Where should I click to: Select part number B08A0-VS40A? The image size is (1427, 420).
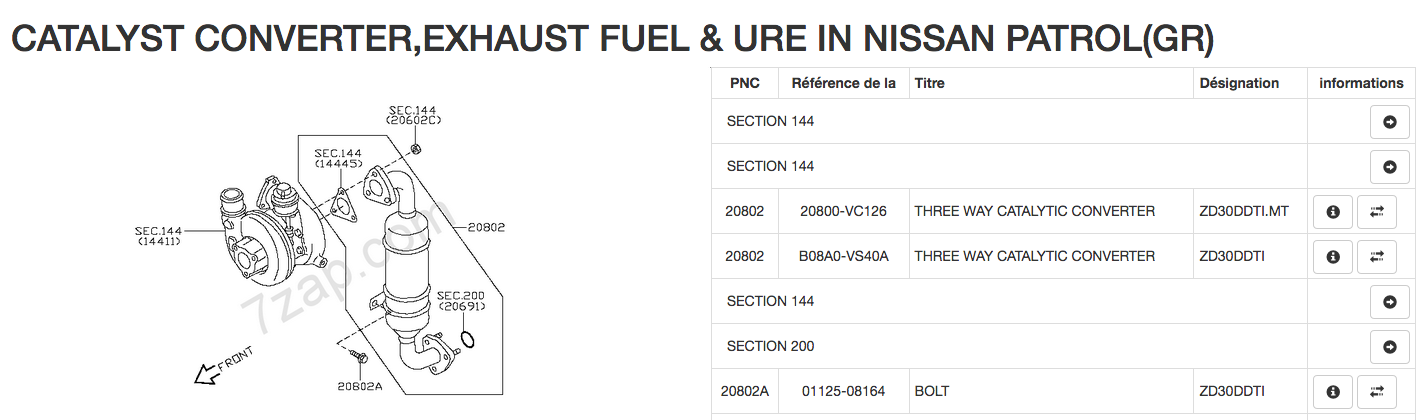click(x=843, y=256)
